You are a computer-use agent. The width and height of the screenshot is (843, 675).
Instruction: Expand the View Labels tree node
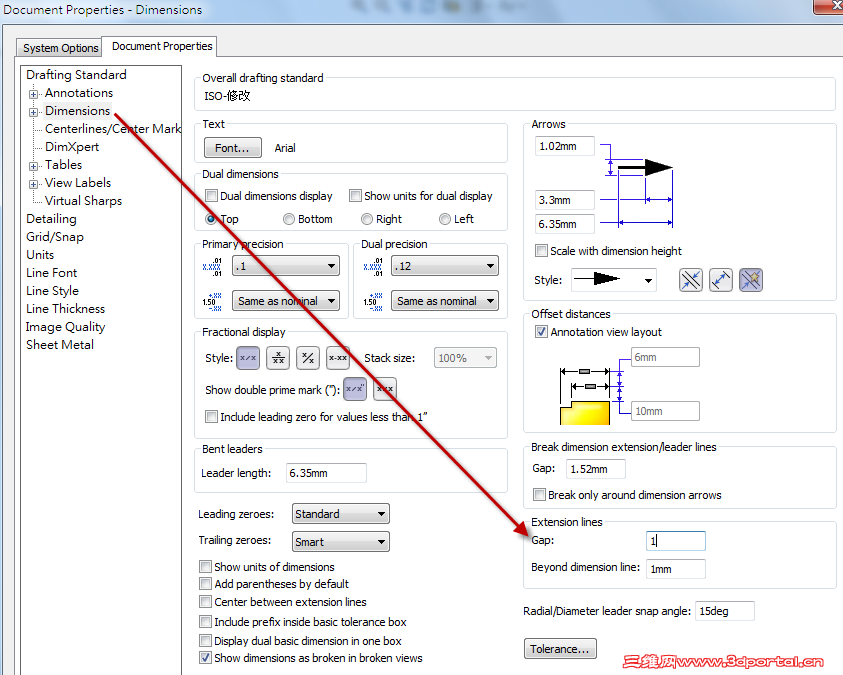coord(33,184)
